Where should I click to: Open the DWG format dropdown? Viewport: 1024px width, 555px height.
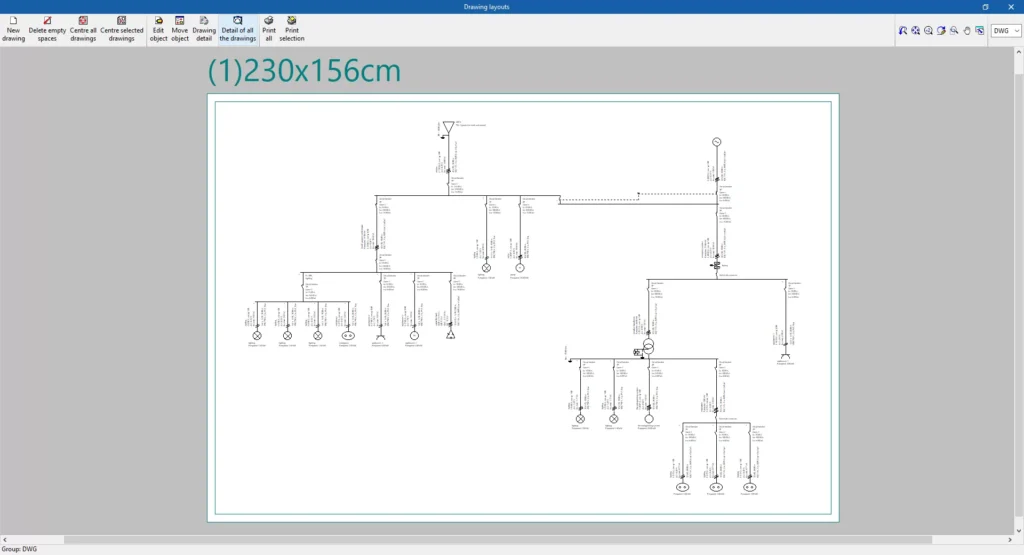coord(1006,31)
